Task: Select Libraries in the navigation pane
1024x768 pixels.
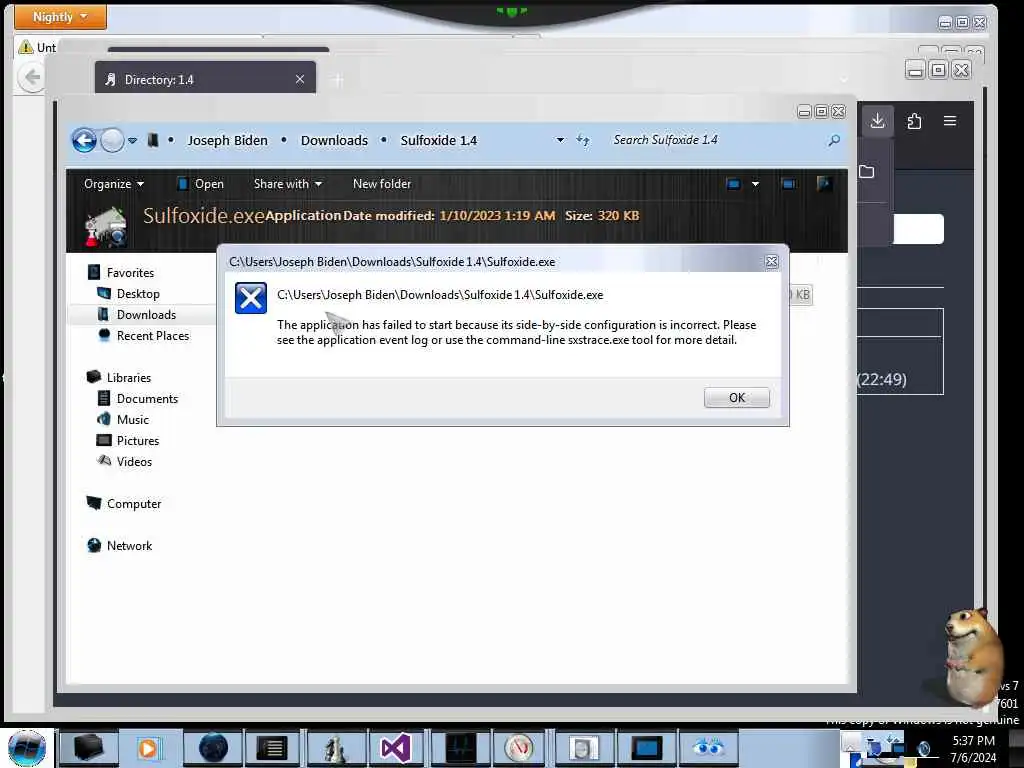Action: [129, 377]
